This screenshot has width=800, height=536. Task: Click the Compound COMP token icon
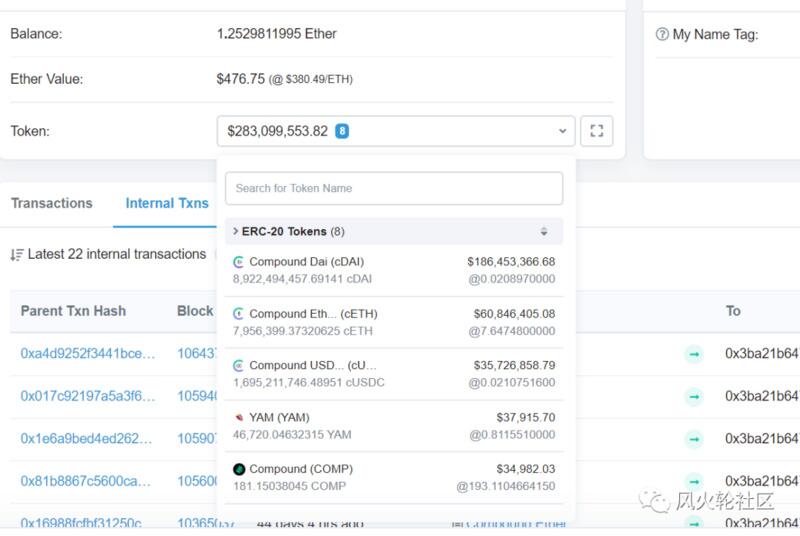(x=239, y=469)
